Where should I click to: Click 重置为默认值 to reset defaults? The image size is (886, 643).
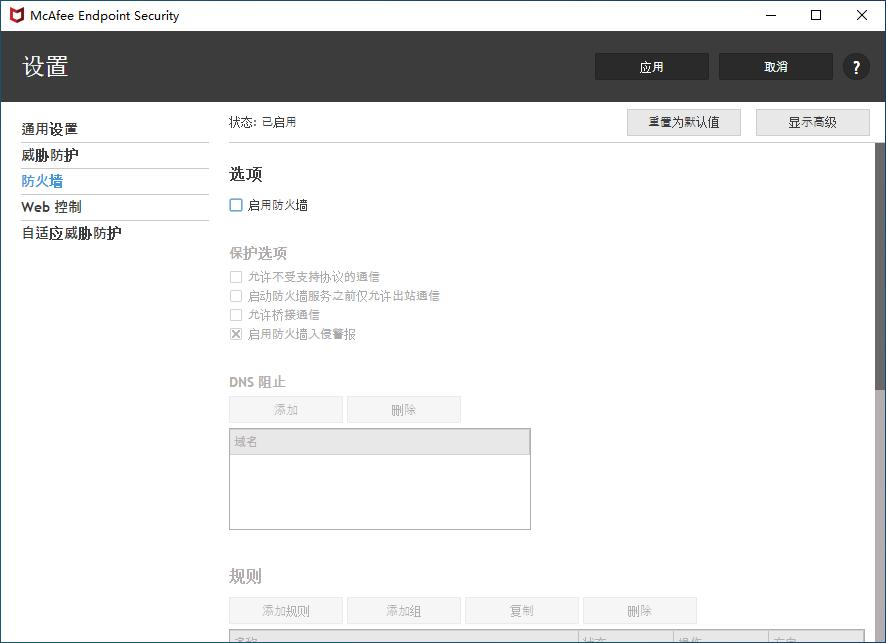tap(684, 121)
